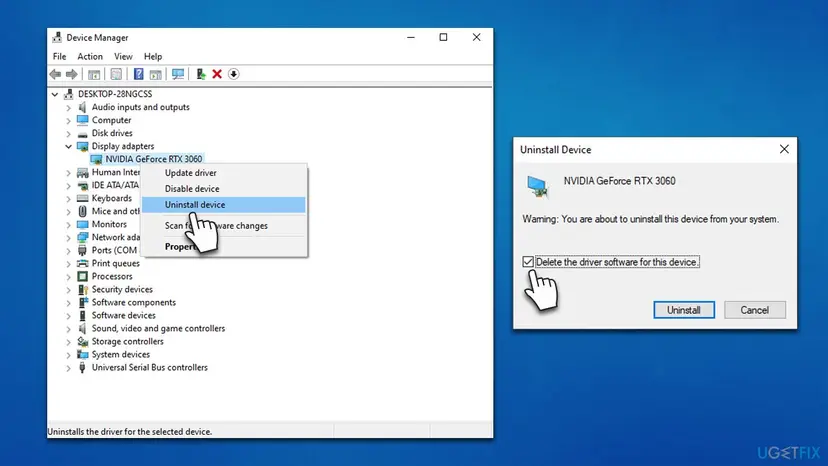
Task: Click status bar text 'Uninstalls the driver for the selected device.'
Action: pos(130,432)
